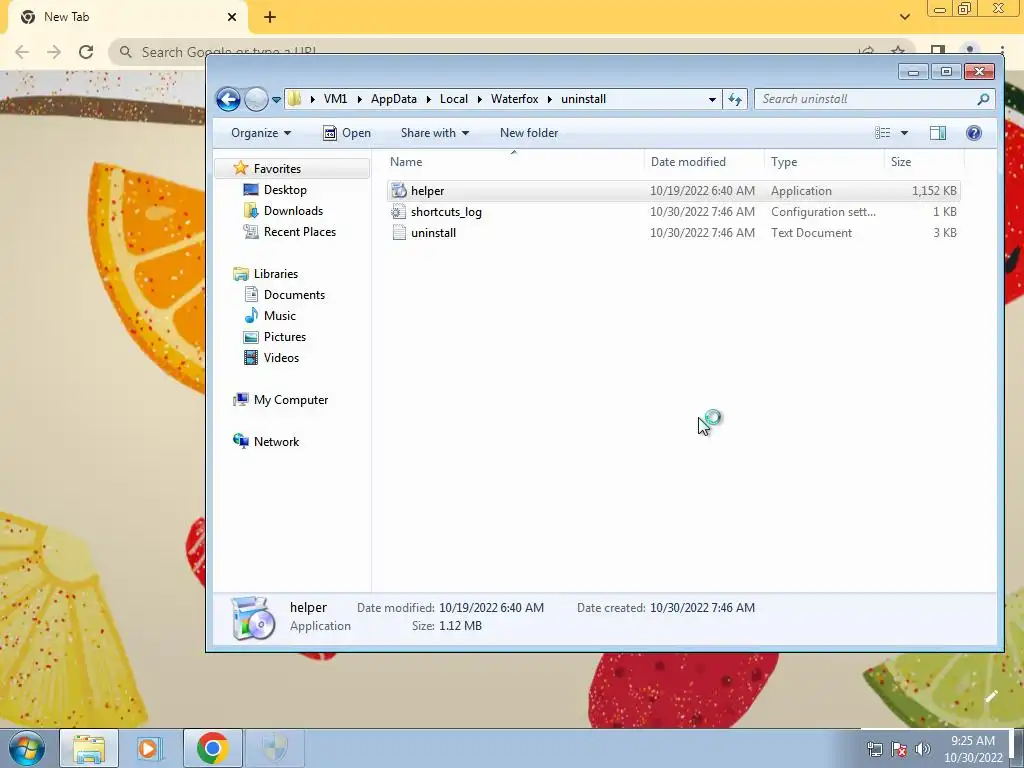The height and width of the screenshot is (768, 1024).
Task: Expand the arrow after AppData breadcrumb
Action: (428, 99)
